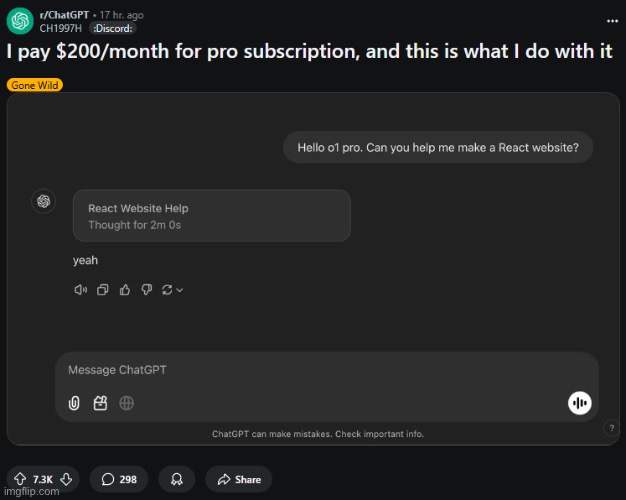626x500 pixels.
Task: Open the post options three-dot menu
Action: [x=612, y=21]
